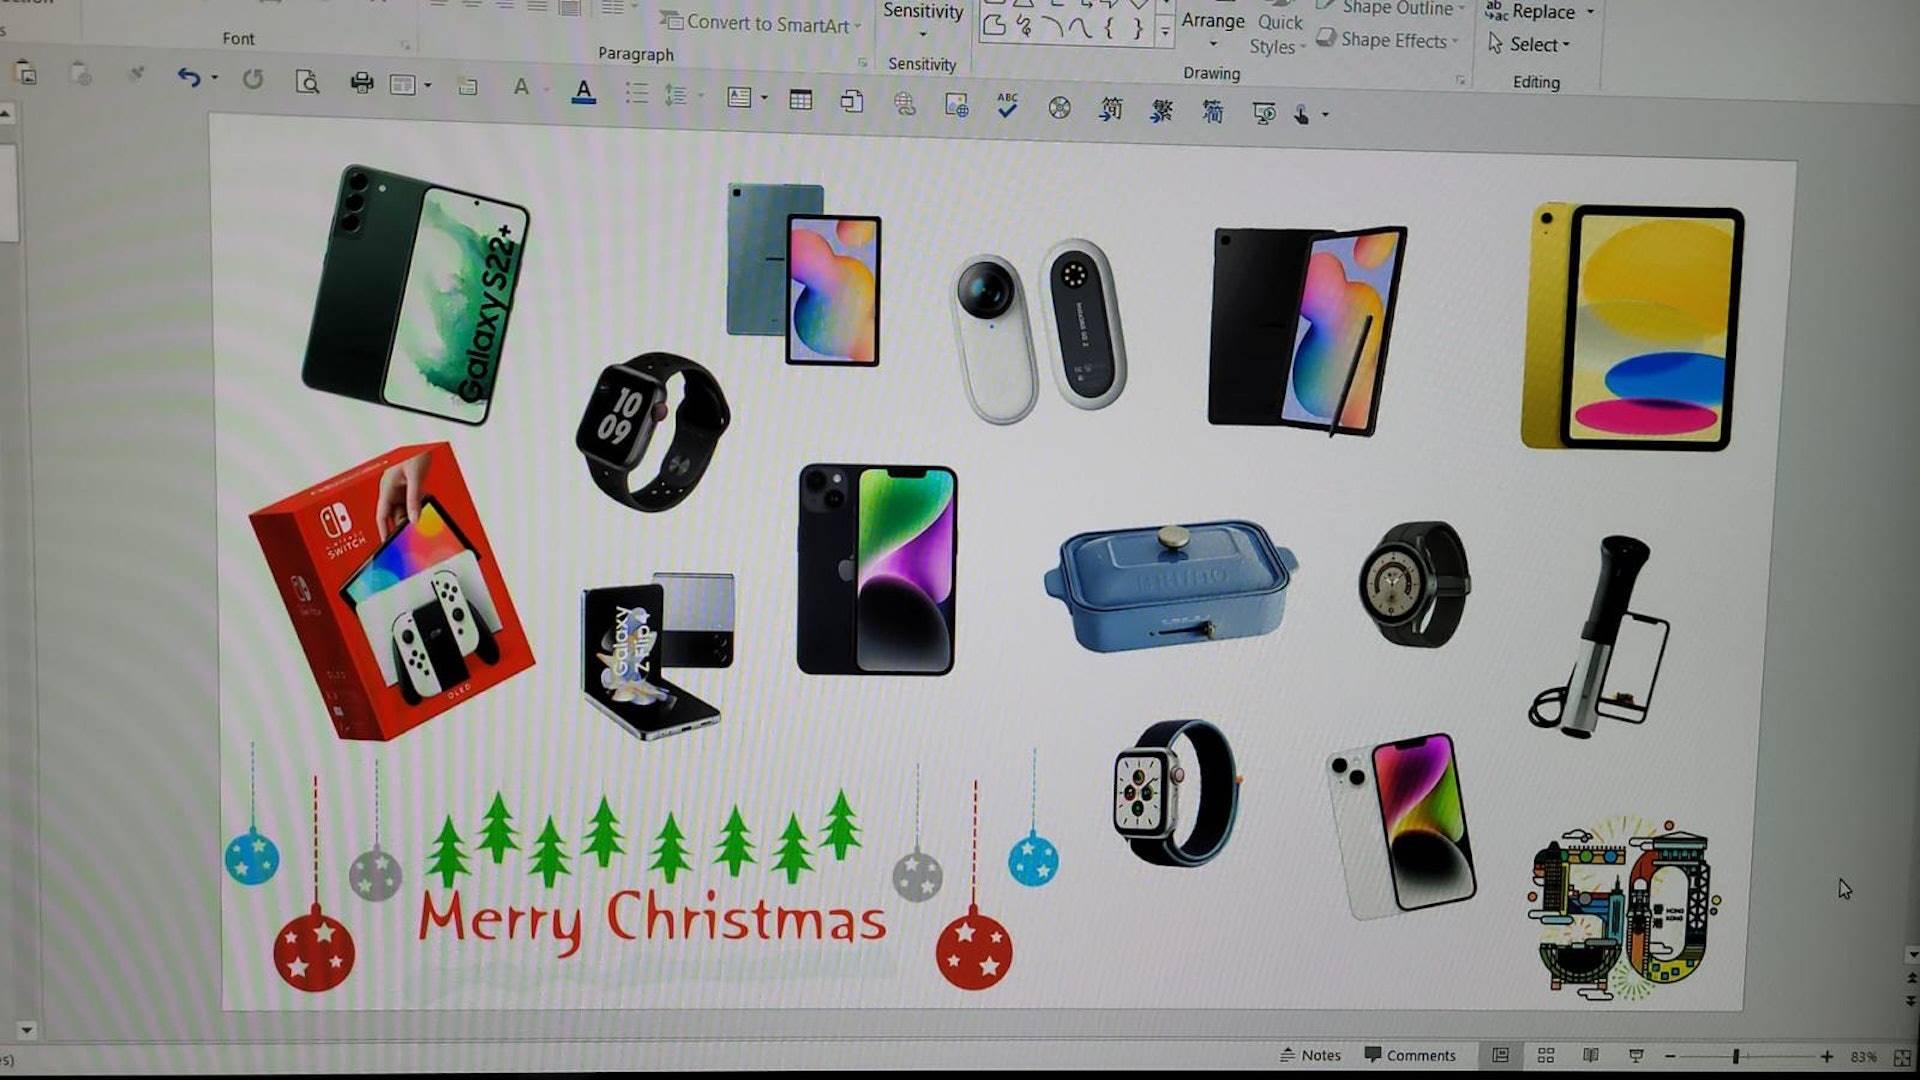The width and height of the screenshot is (1920, 1080).
Task: Click the Spelling check ABC icon
Action: (x=1007, y=106)
